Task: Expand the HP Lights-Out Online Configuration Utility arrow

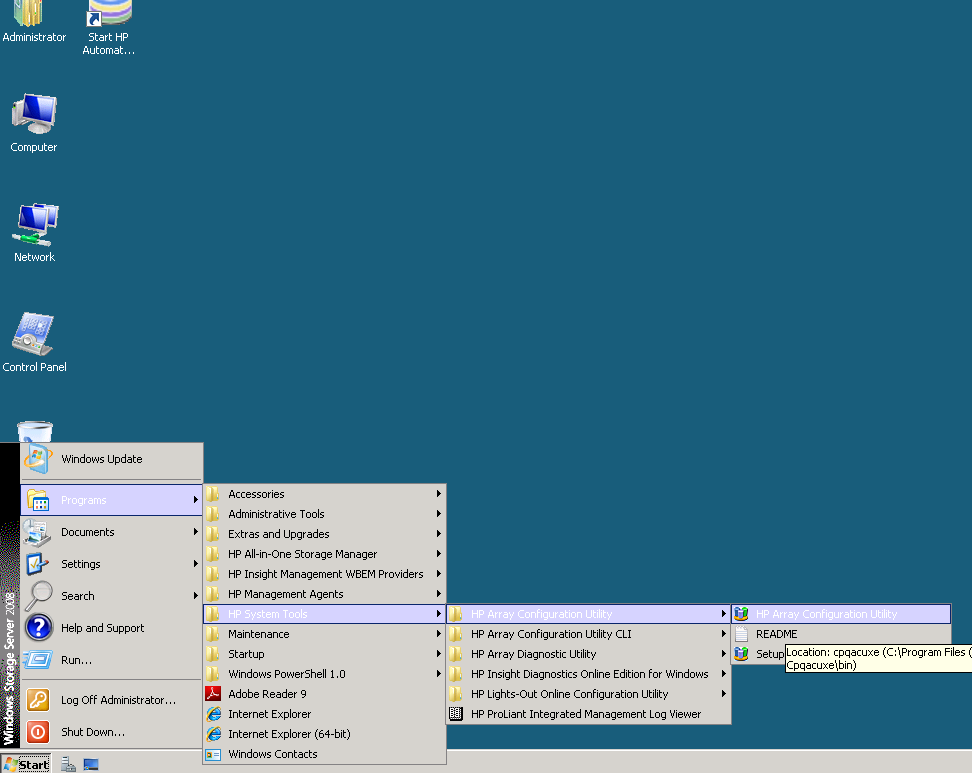Action: coord(723,694)
